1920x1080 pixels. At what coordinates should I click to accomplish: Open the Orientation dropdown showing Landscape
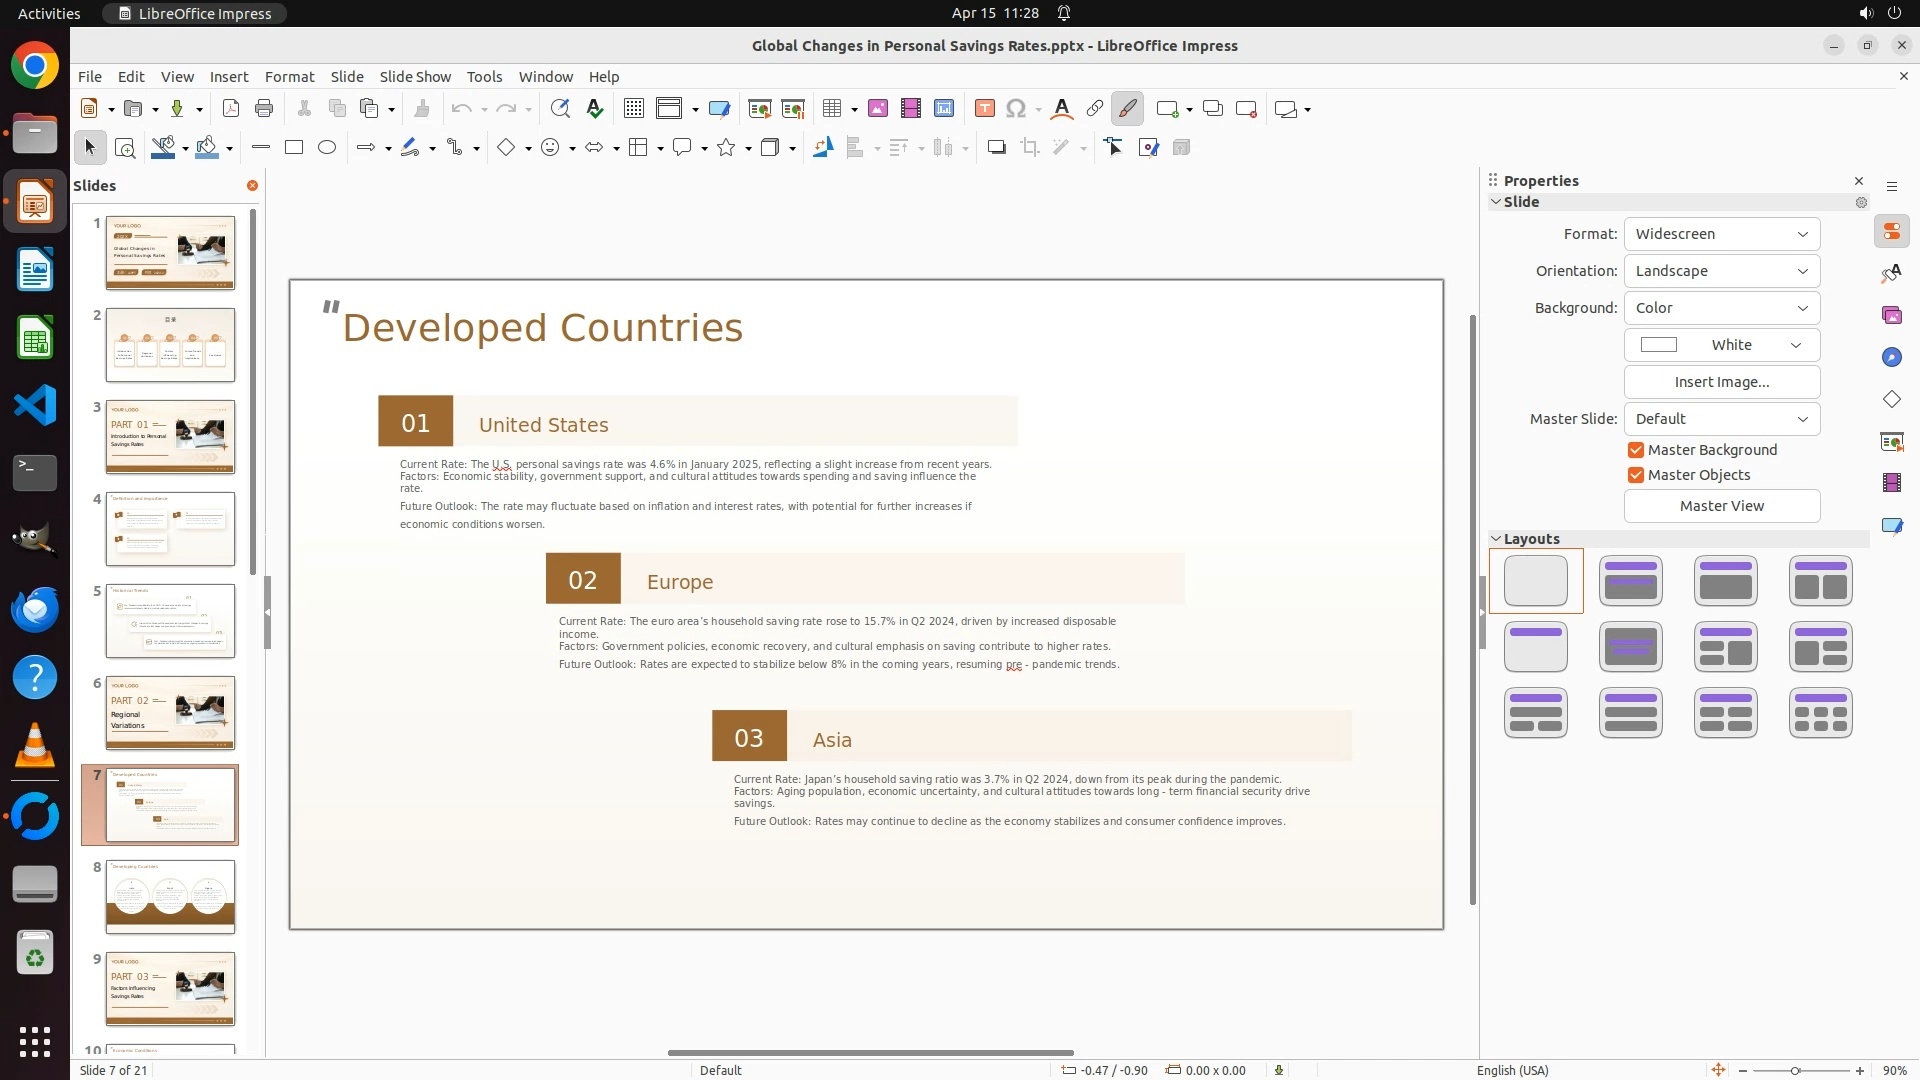(x=1721, y=271)
